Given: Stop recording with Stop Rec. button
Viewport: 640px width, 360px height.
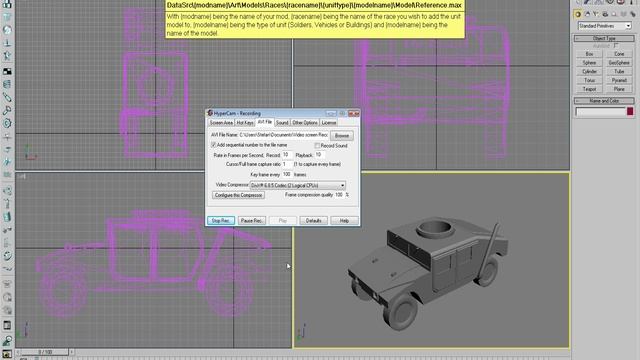Looking at the screenshot, I should coord(221,220).
